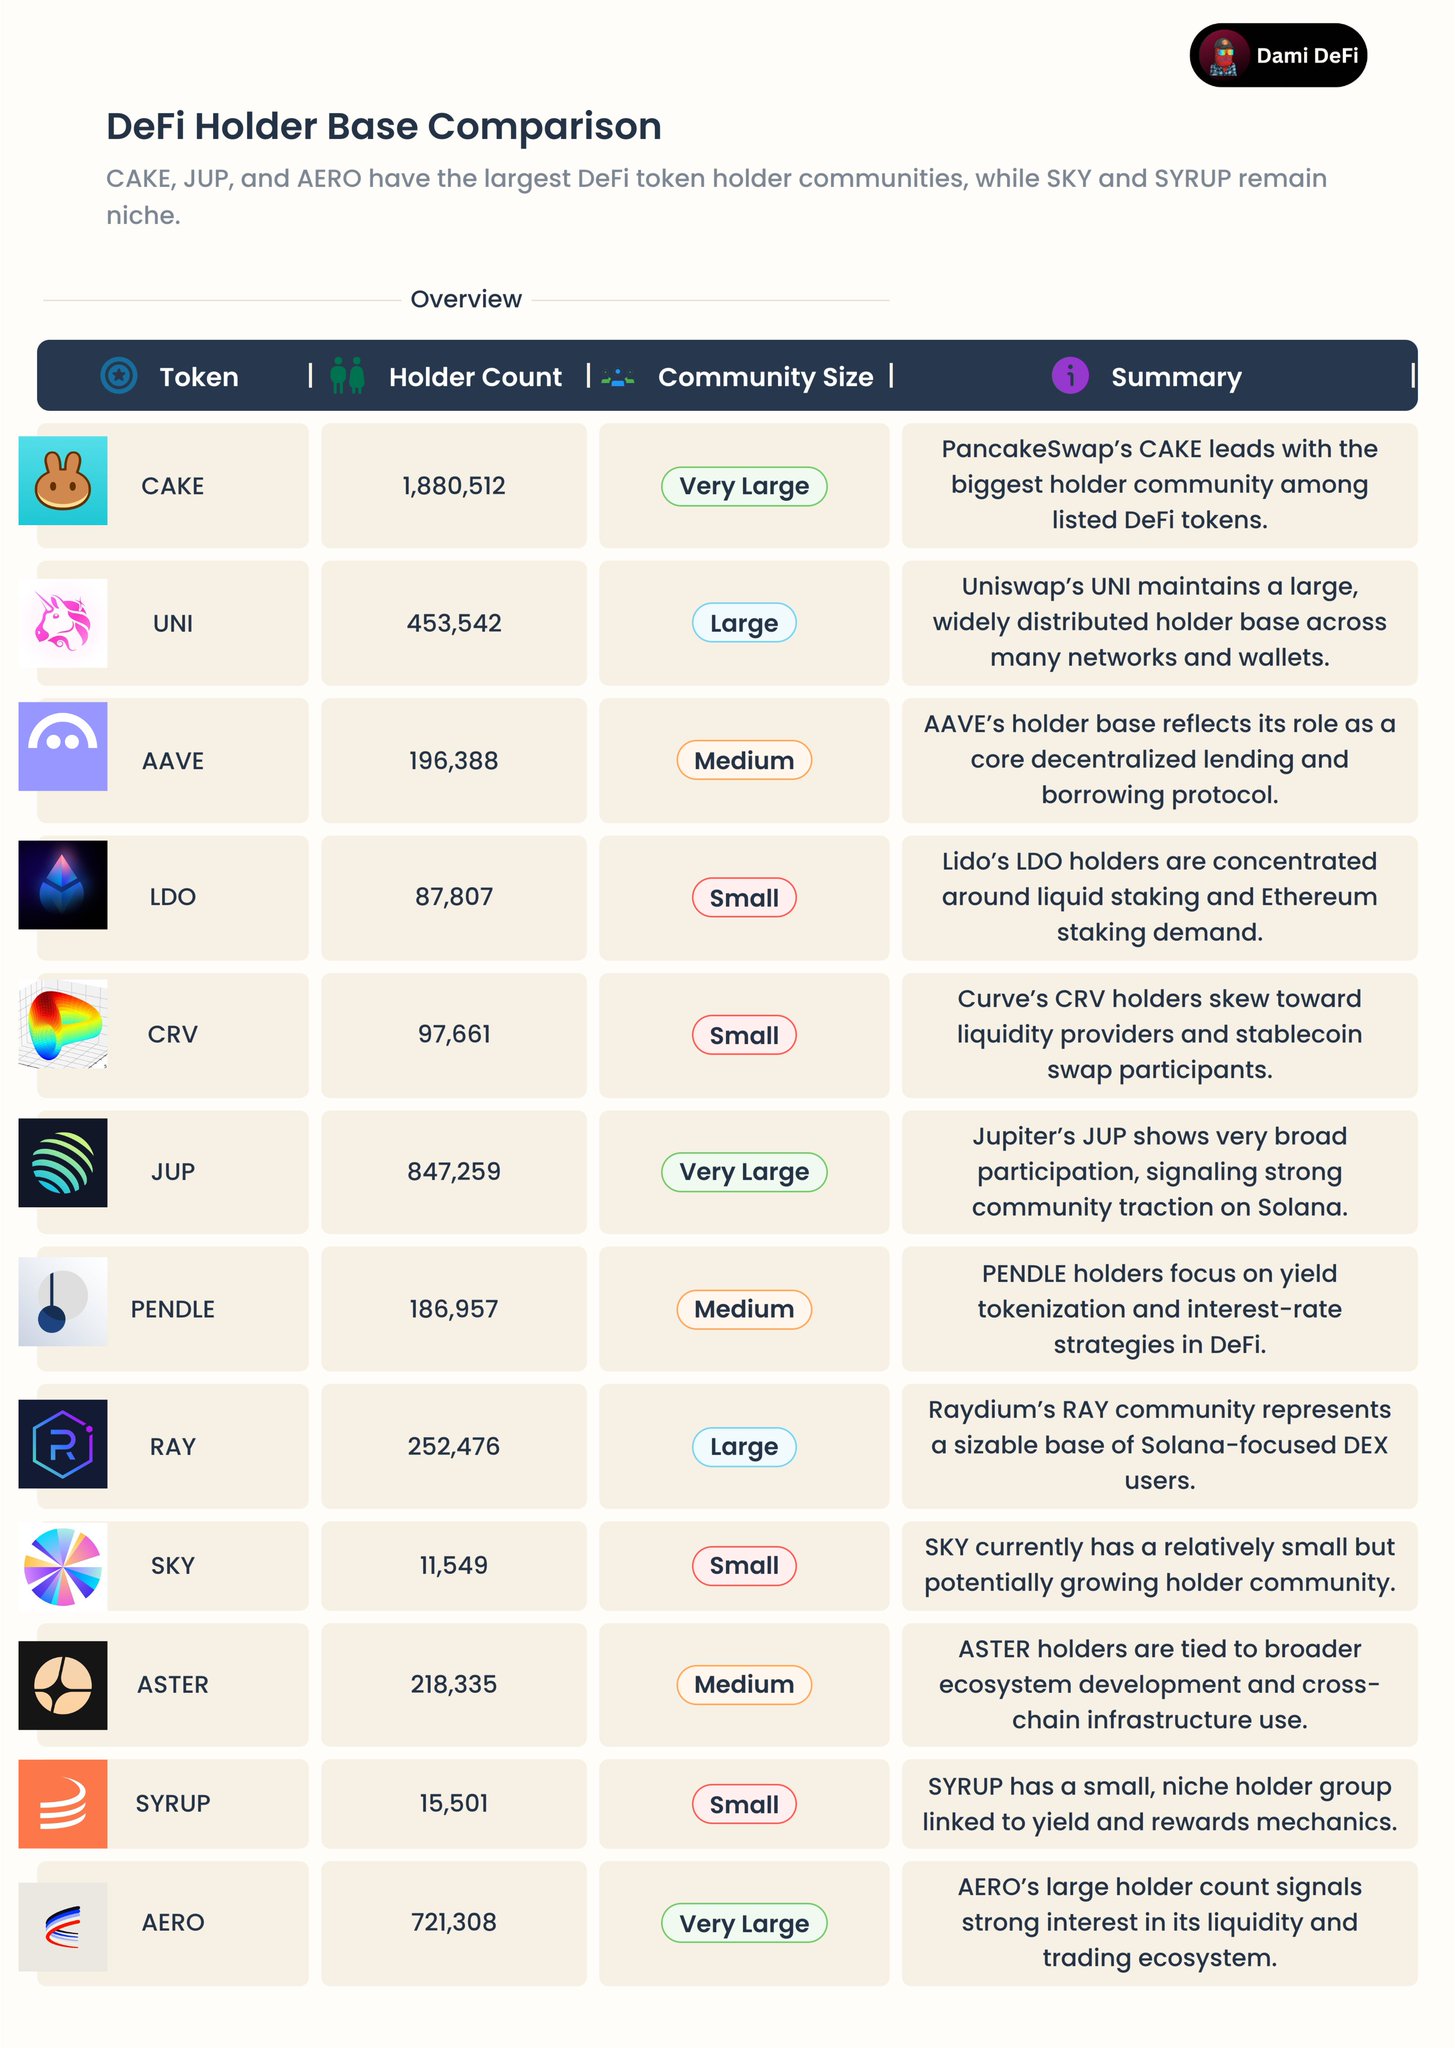
Task: Click the AERO token logo
Action: 63,1926
